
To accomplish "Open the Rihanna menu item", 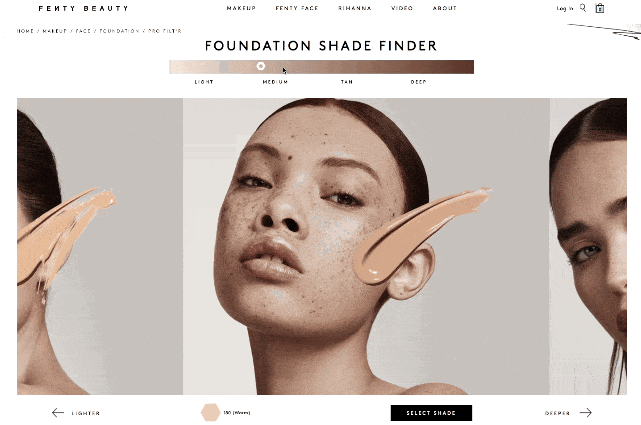I will tap(355, 8).
